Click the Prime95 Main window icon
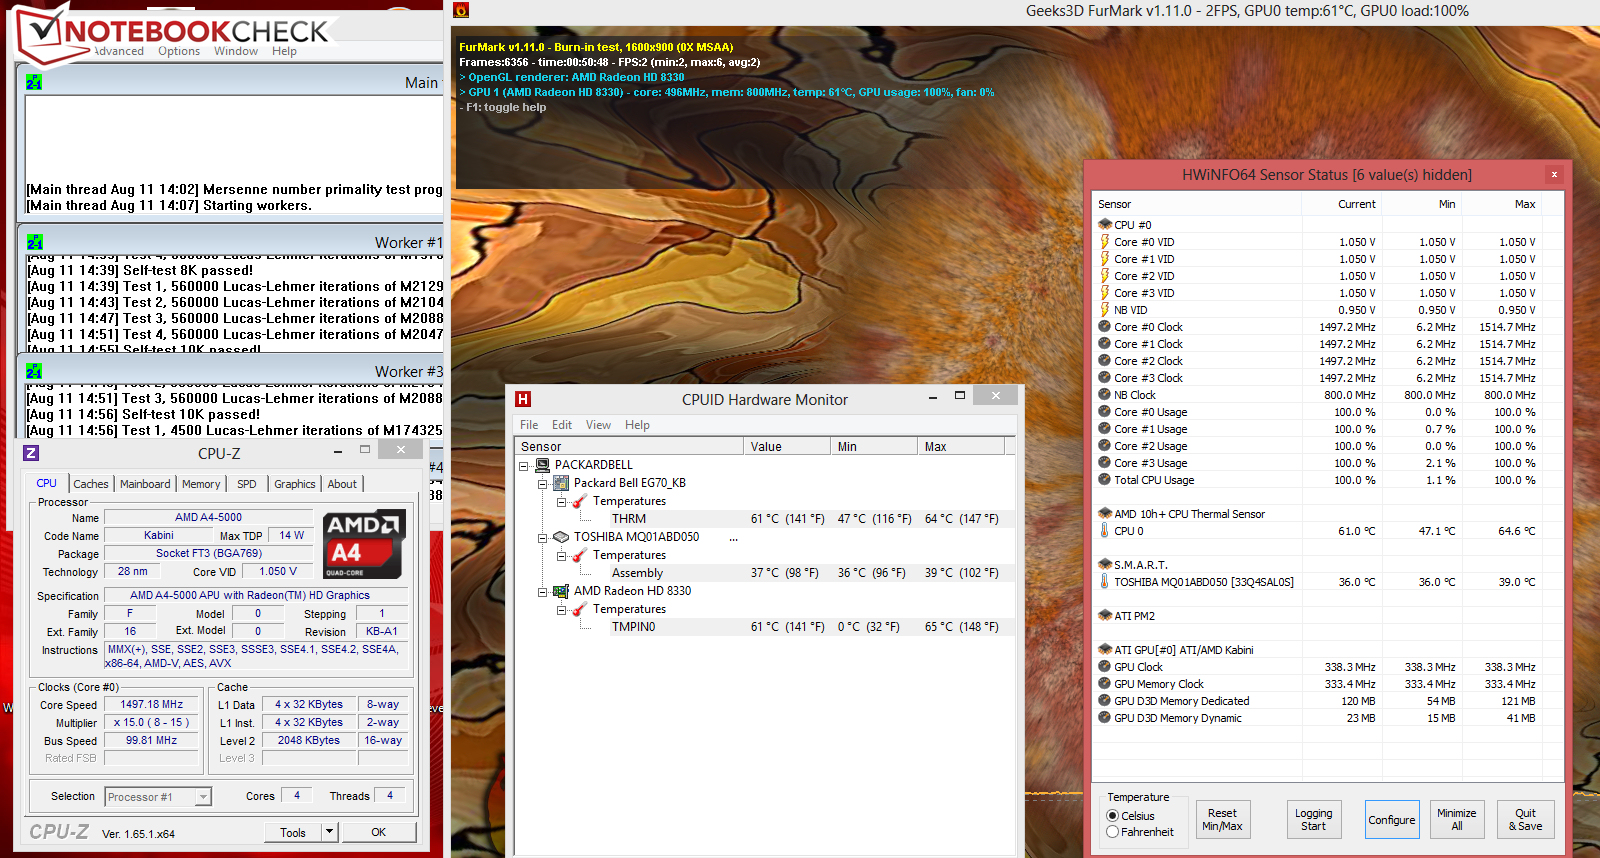 [x=34, y=82]
